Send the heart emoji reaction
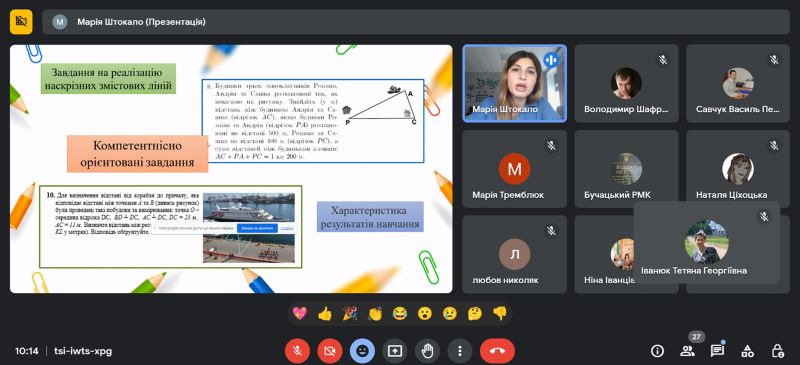 pyautogui.click(x=299, y=313)
